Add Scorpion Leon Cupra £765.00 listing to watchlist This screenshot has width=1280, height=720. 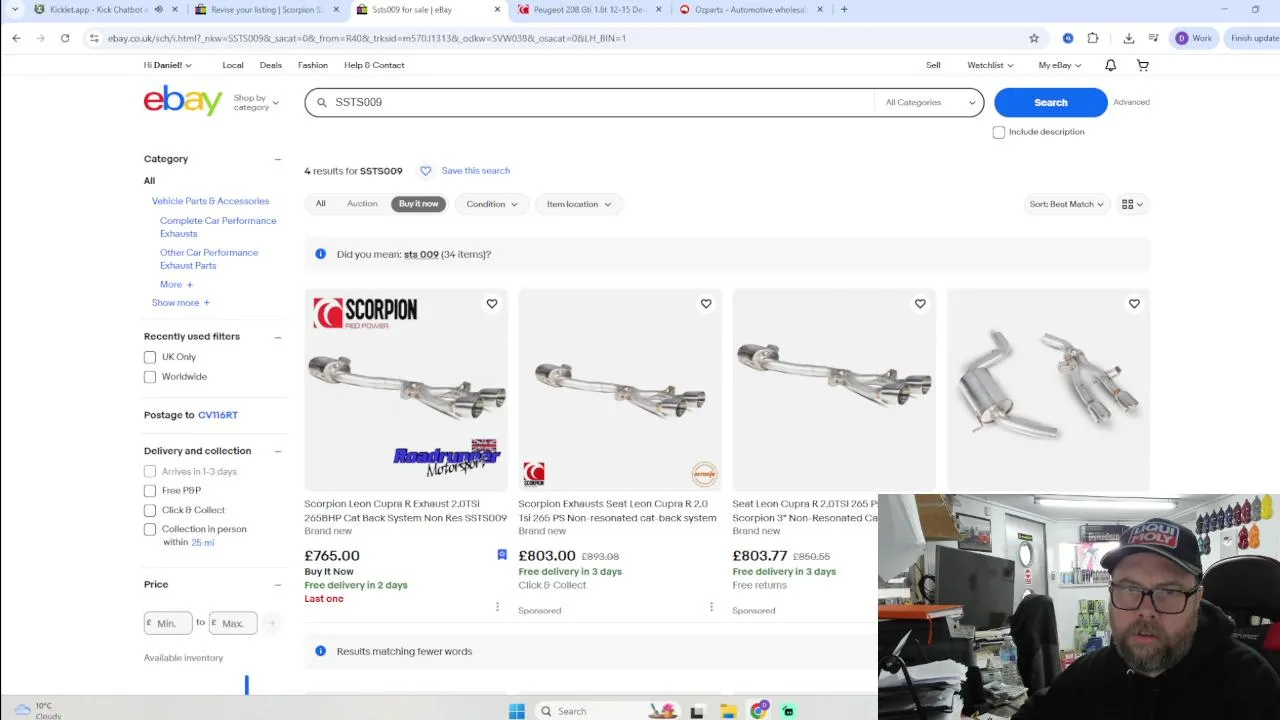[x=492, y=304]
